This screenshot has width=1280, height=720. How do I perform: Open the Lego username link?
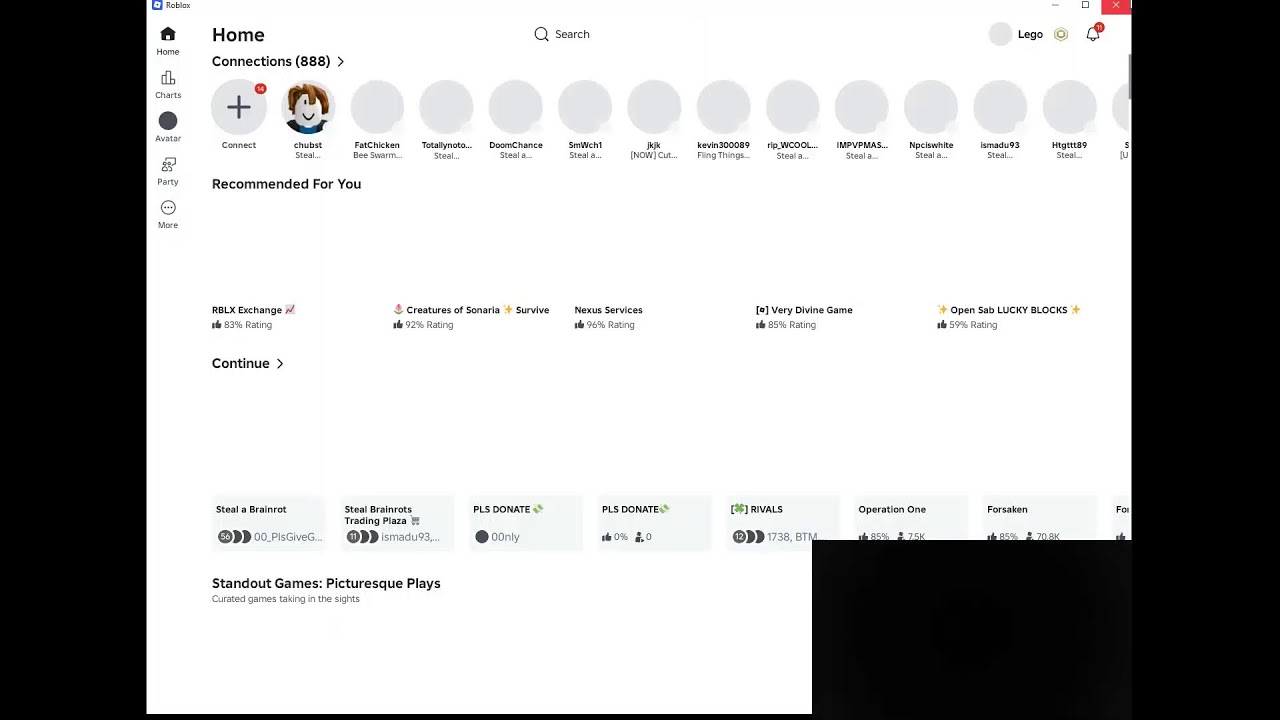[1030, 34]
